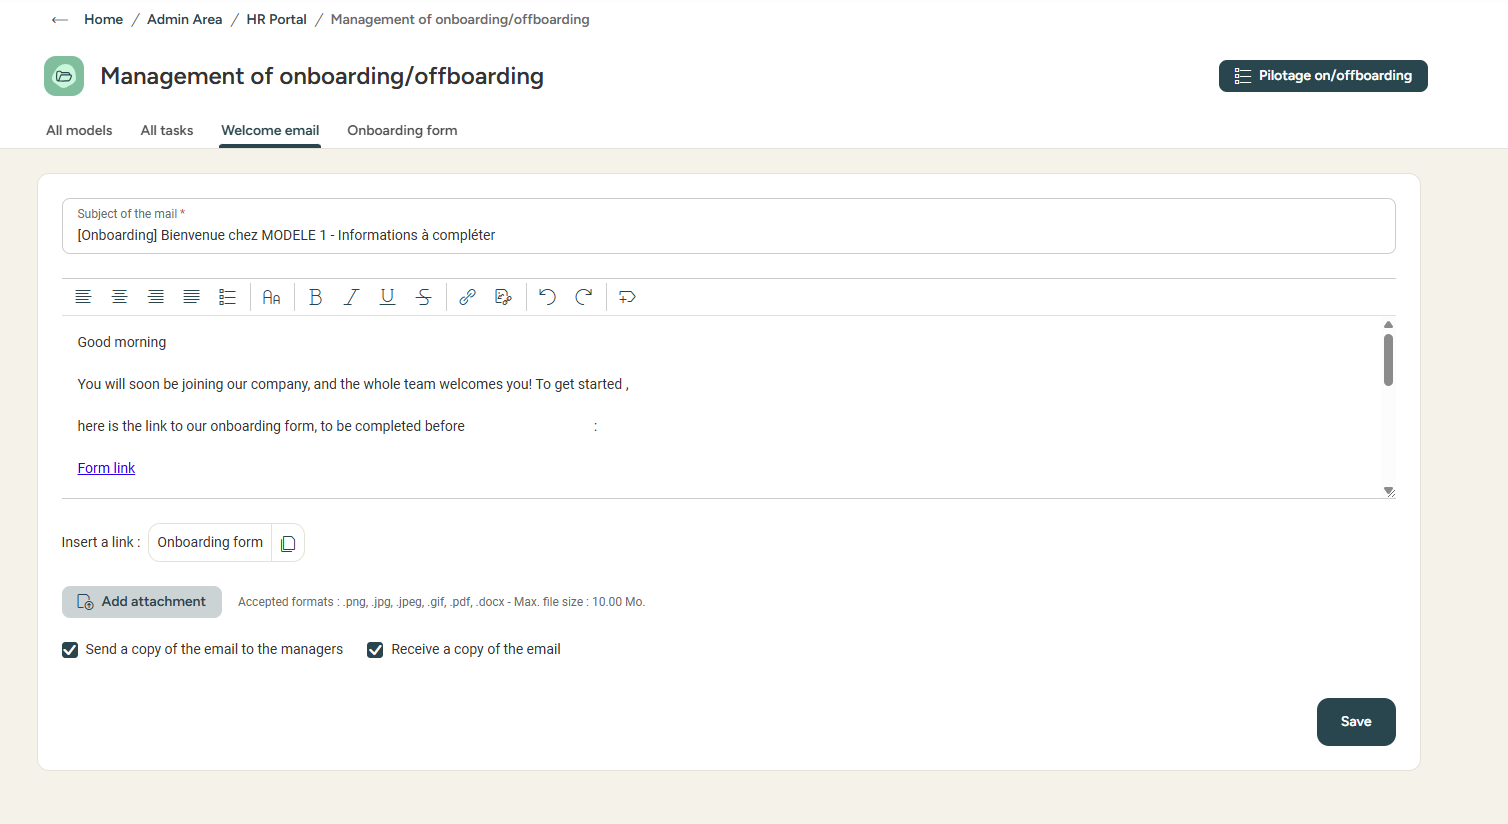
Task: Apply italic formatting
Action: [x=351, y=297]
